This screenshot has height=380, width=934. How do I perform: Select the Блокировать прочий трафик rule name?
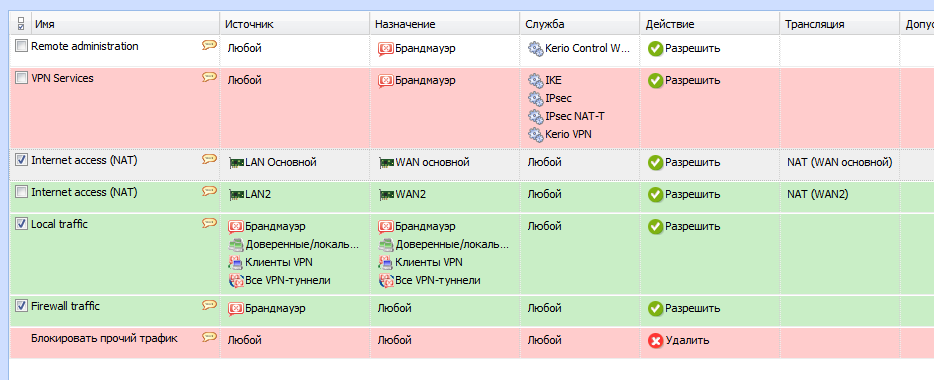coord(104,338)
